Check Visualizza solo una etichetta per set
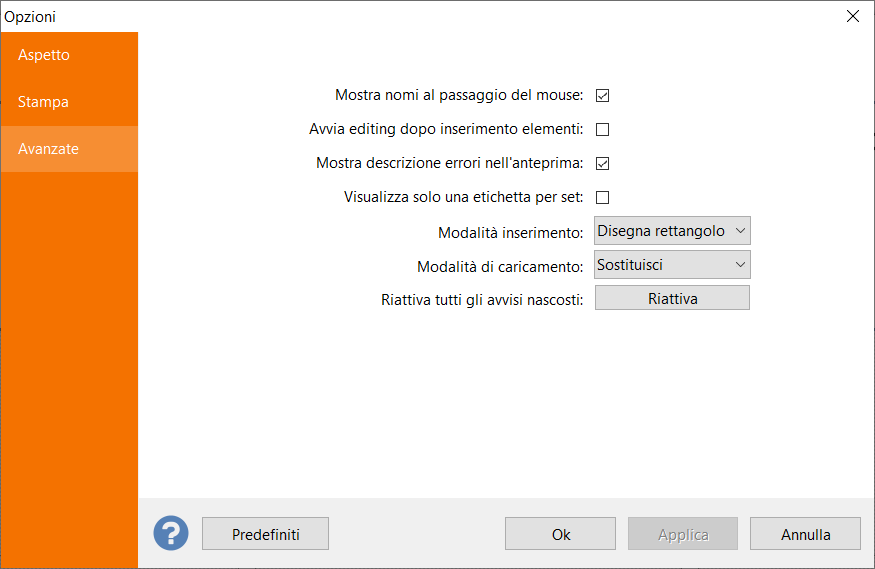 click(x=603, y=197)
